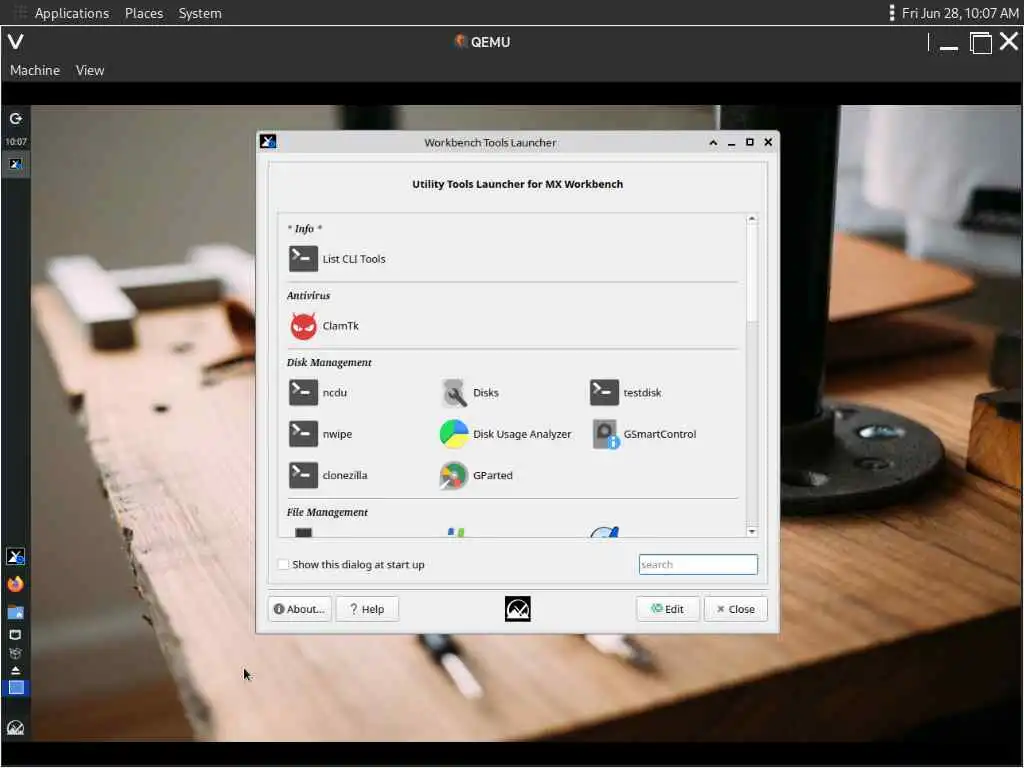The height and width of the screenshot is (768, 1024).
Task: Click About... button
Action: pos(299,609)
